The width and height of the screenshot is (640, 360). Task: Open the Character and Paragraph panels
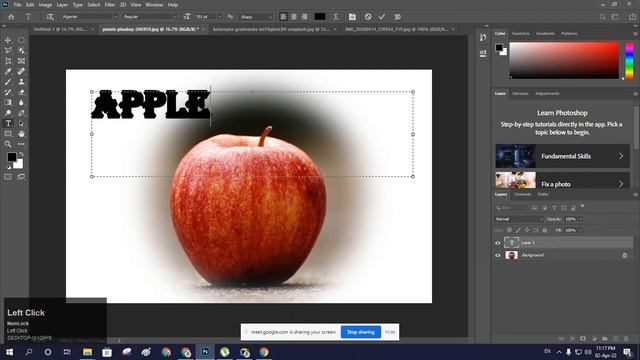352,17
